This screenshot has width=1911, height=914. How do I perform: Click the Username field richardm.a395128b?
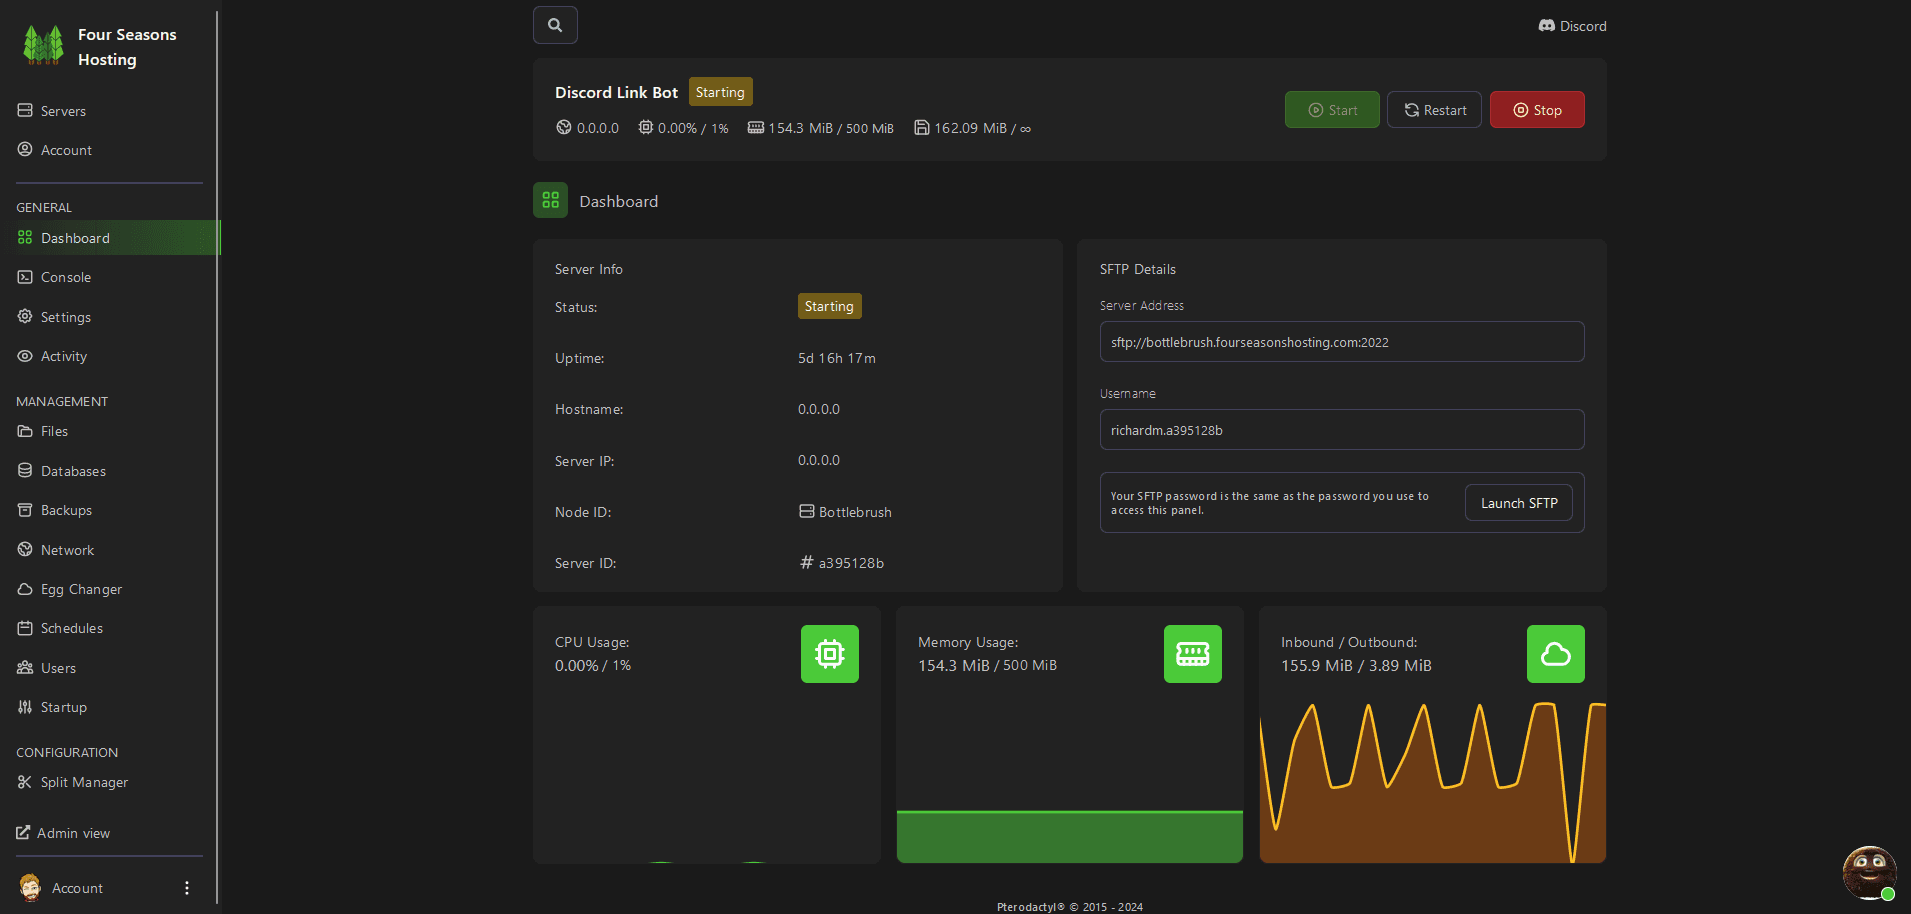[1342, 430]
